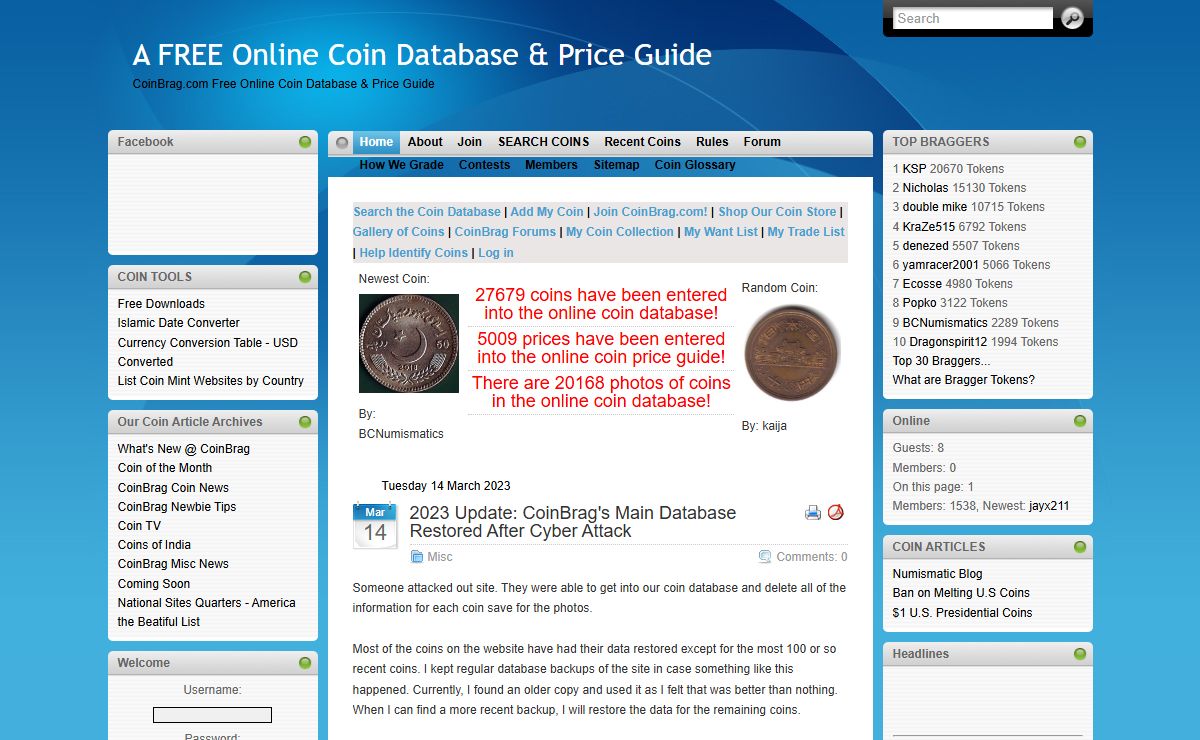Click Search the Coin Database link
The height and width of the screenshot is (740, 1200).
[x=427, y=212]
